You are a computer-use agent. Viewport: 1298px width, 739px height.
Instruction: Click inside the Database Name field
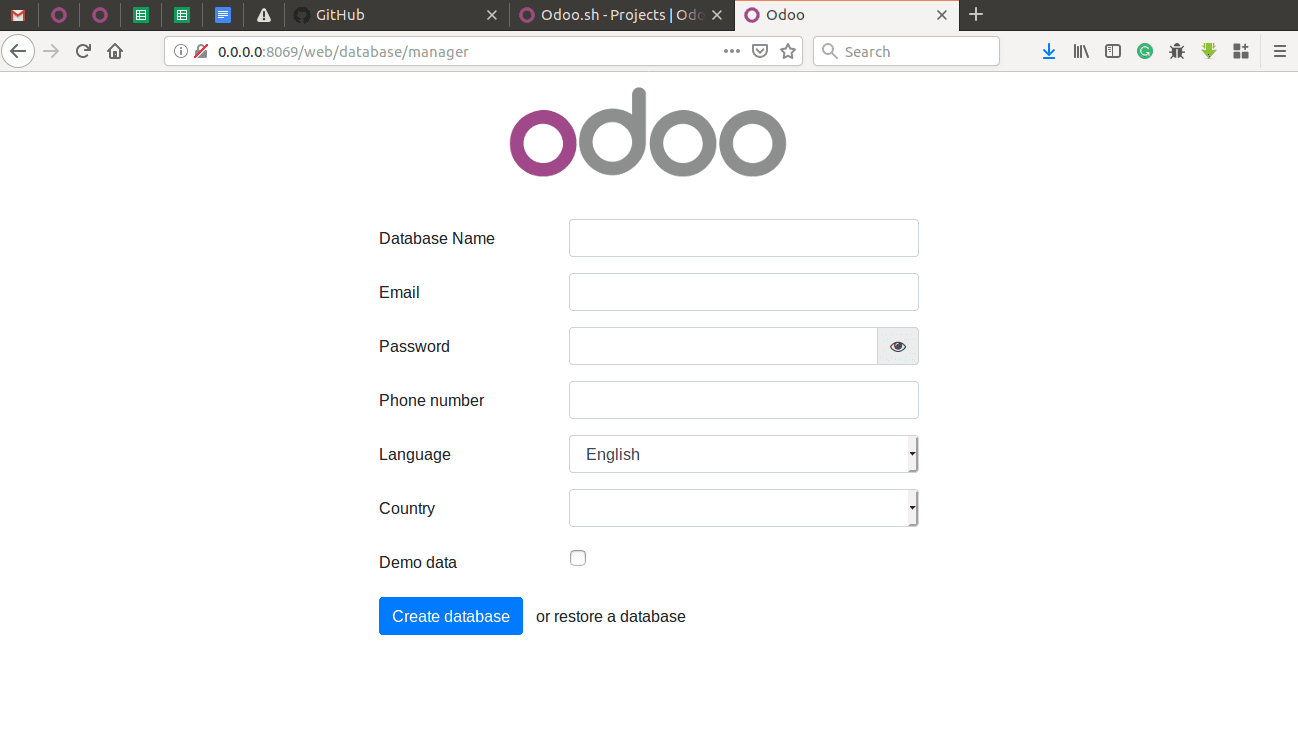tap(743, 238)
